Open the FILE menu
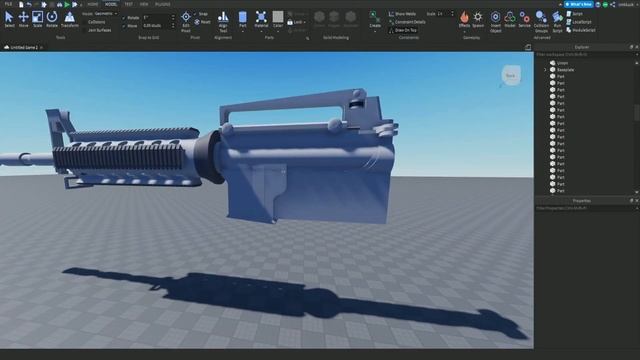The height and width of the screenshot is (360, 640). point(8,4)
